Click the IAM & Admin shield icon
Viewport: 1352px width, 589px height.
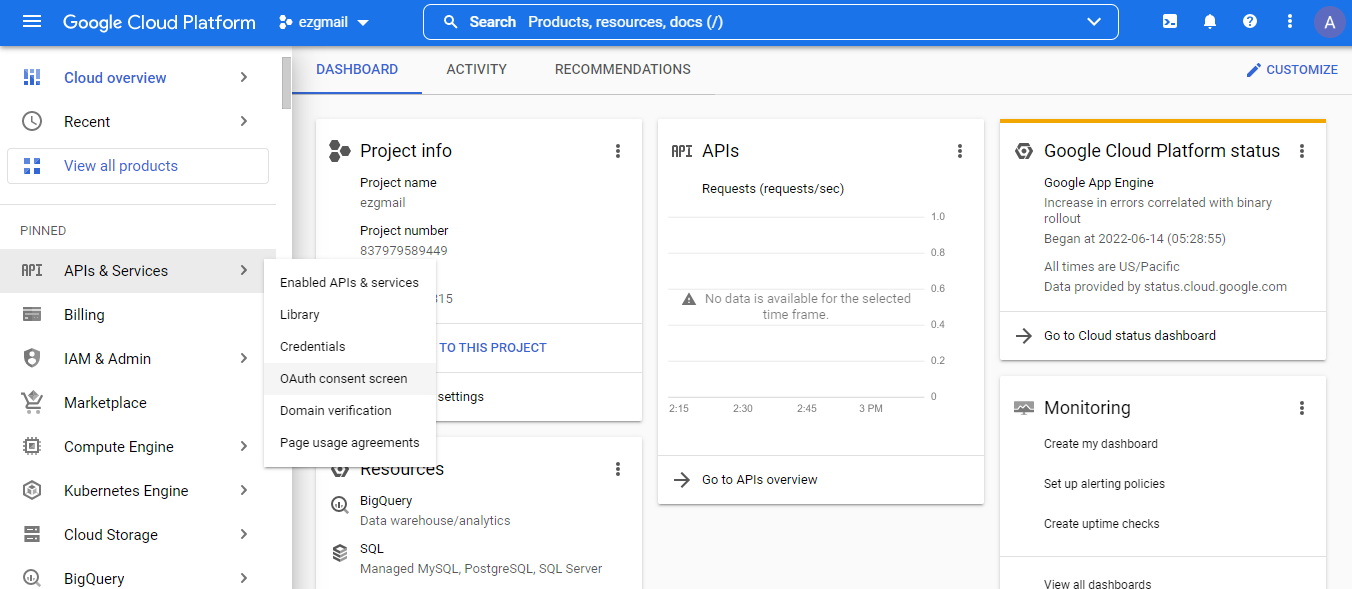[x=32, y=359]
